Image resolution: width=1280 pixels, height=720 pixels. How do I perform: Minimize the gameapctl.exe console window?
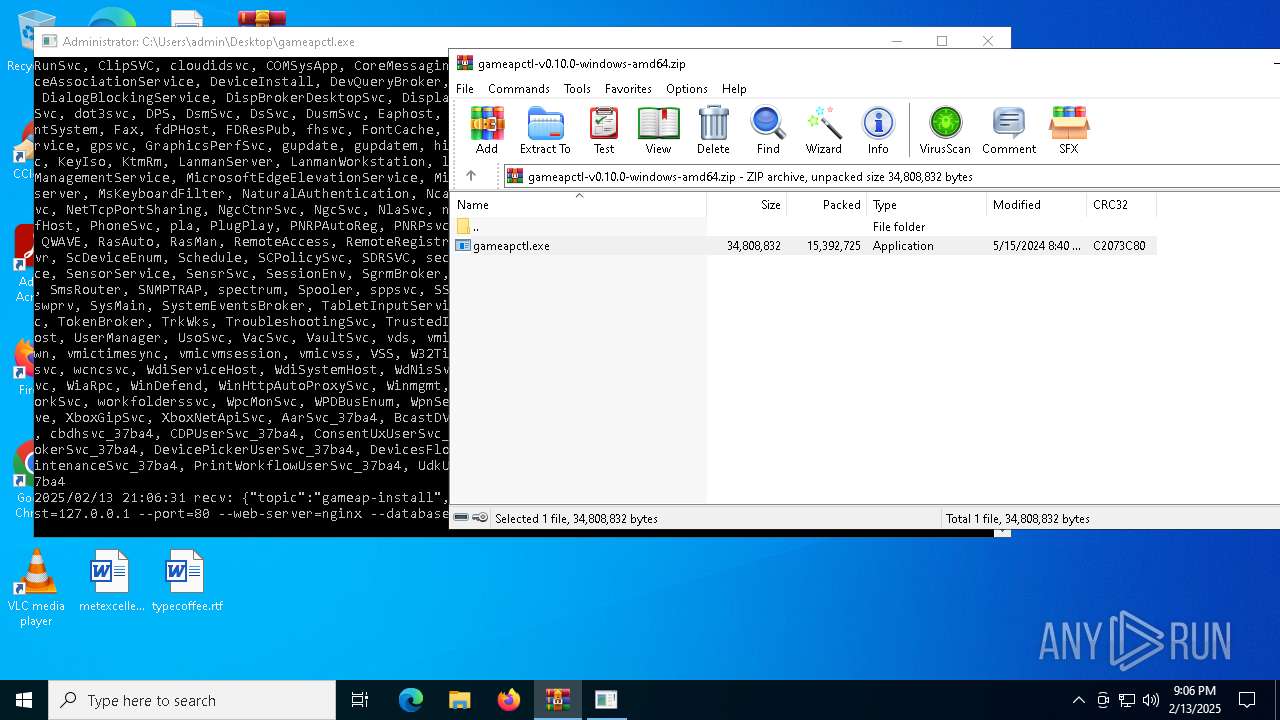point(896,41)
